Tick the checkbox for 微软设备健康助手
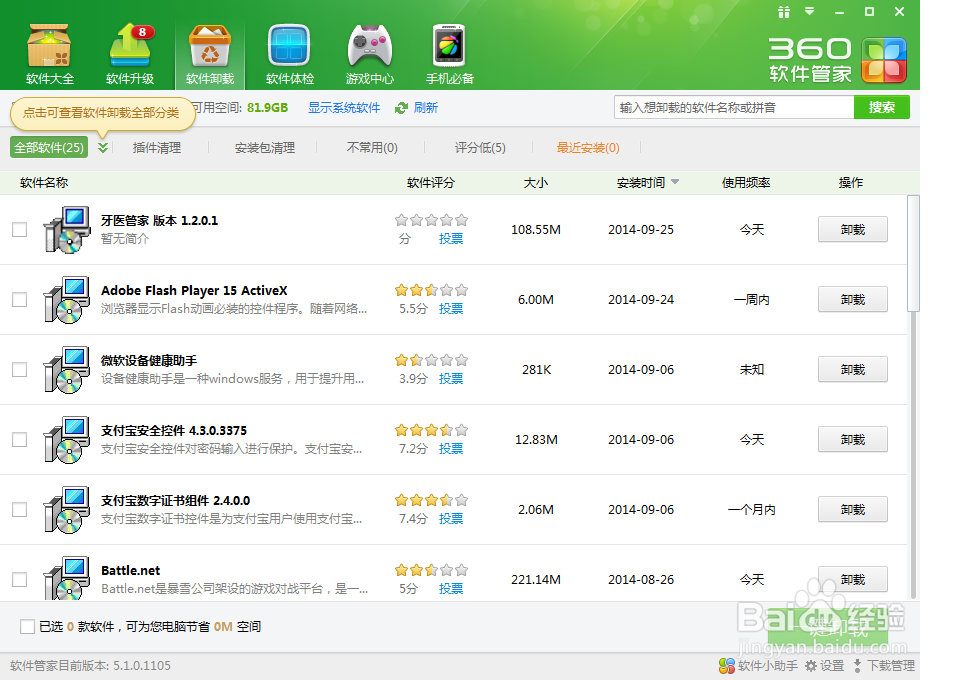This screenshot has width=960, height=680. pyautogui.click(x=20, y=370)
